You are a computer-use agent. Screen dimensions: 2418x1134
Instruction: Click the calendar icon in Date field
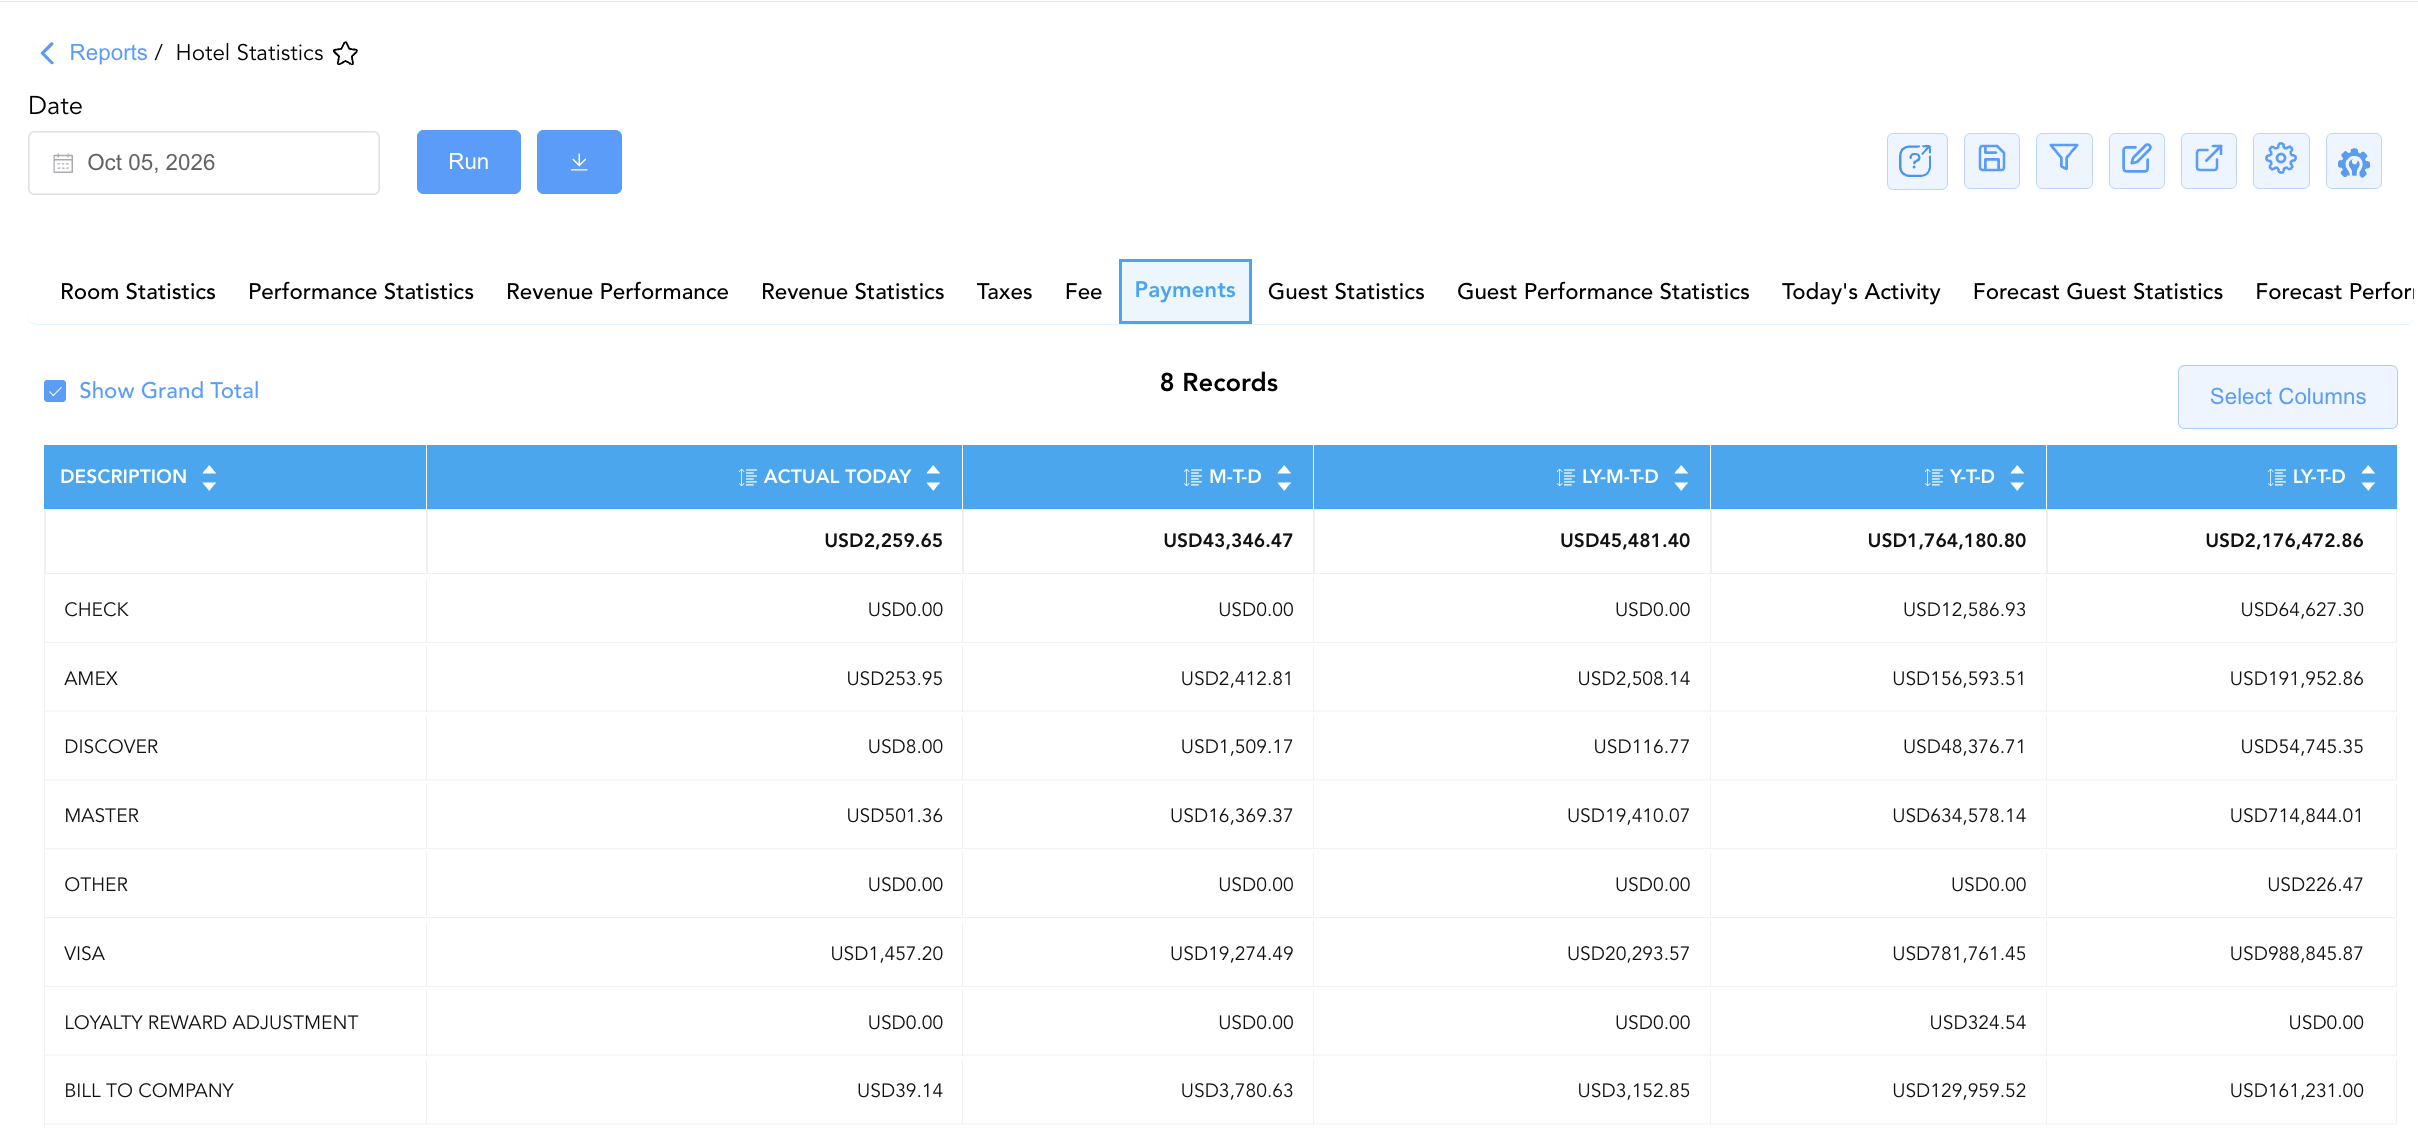coord(63,163)
